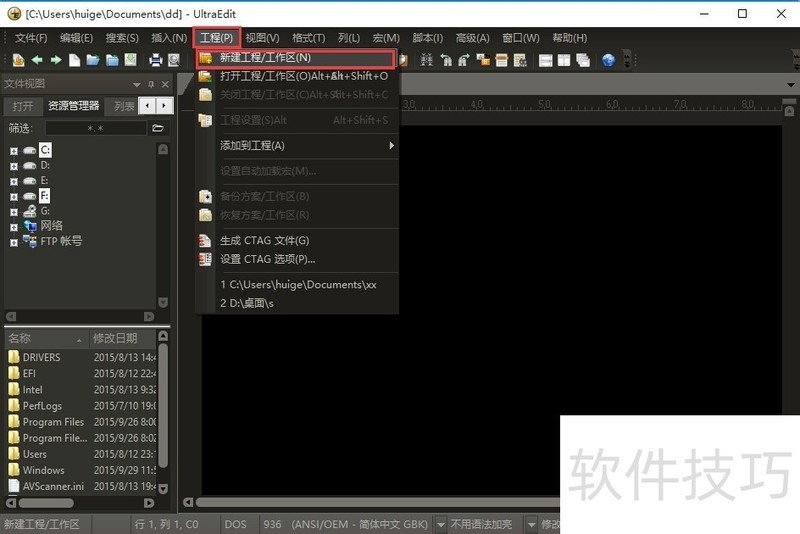This screenshot has width=800, height=534.
Task: Choose 生成 CTAG 文件(G) menu entry
Action: (x=296, y=241)
